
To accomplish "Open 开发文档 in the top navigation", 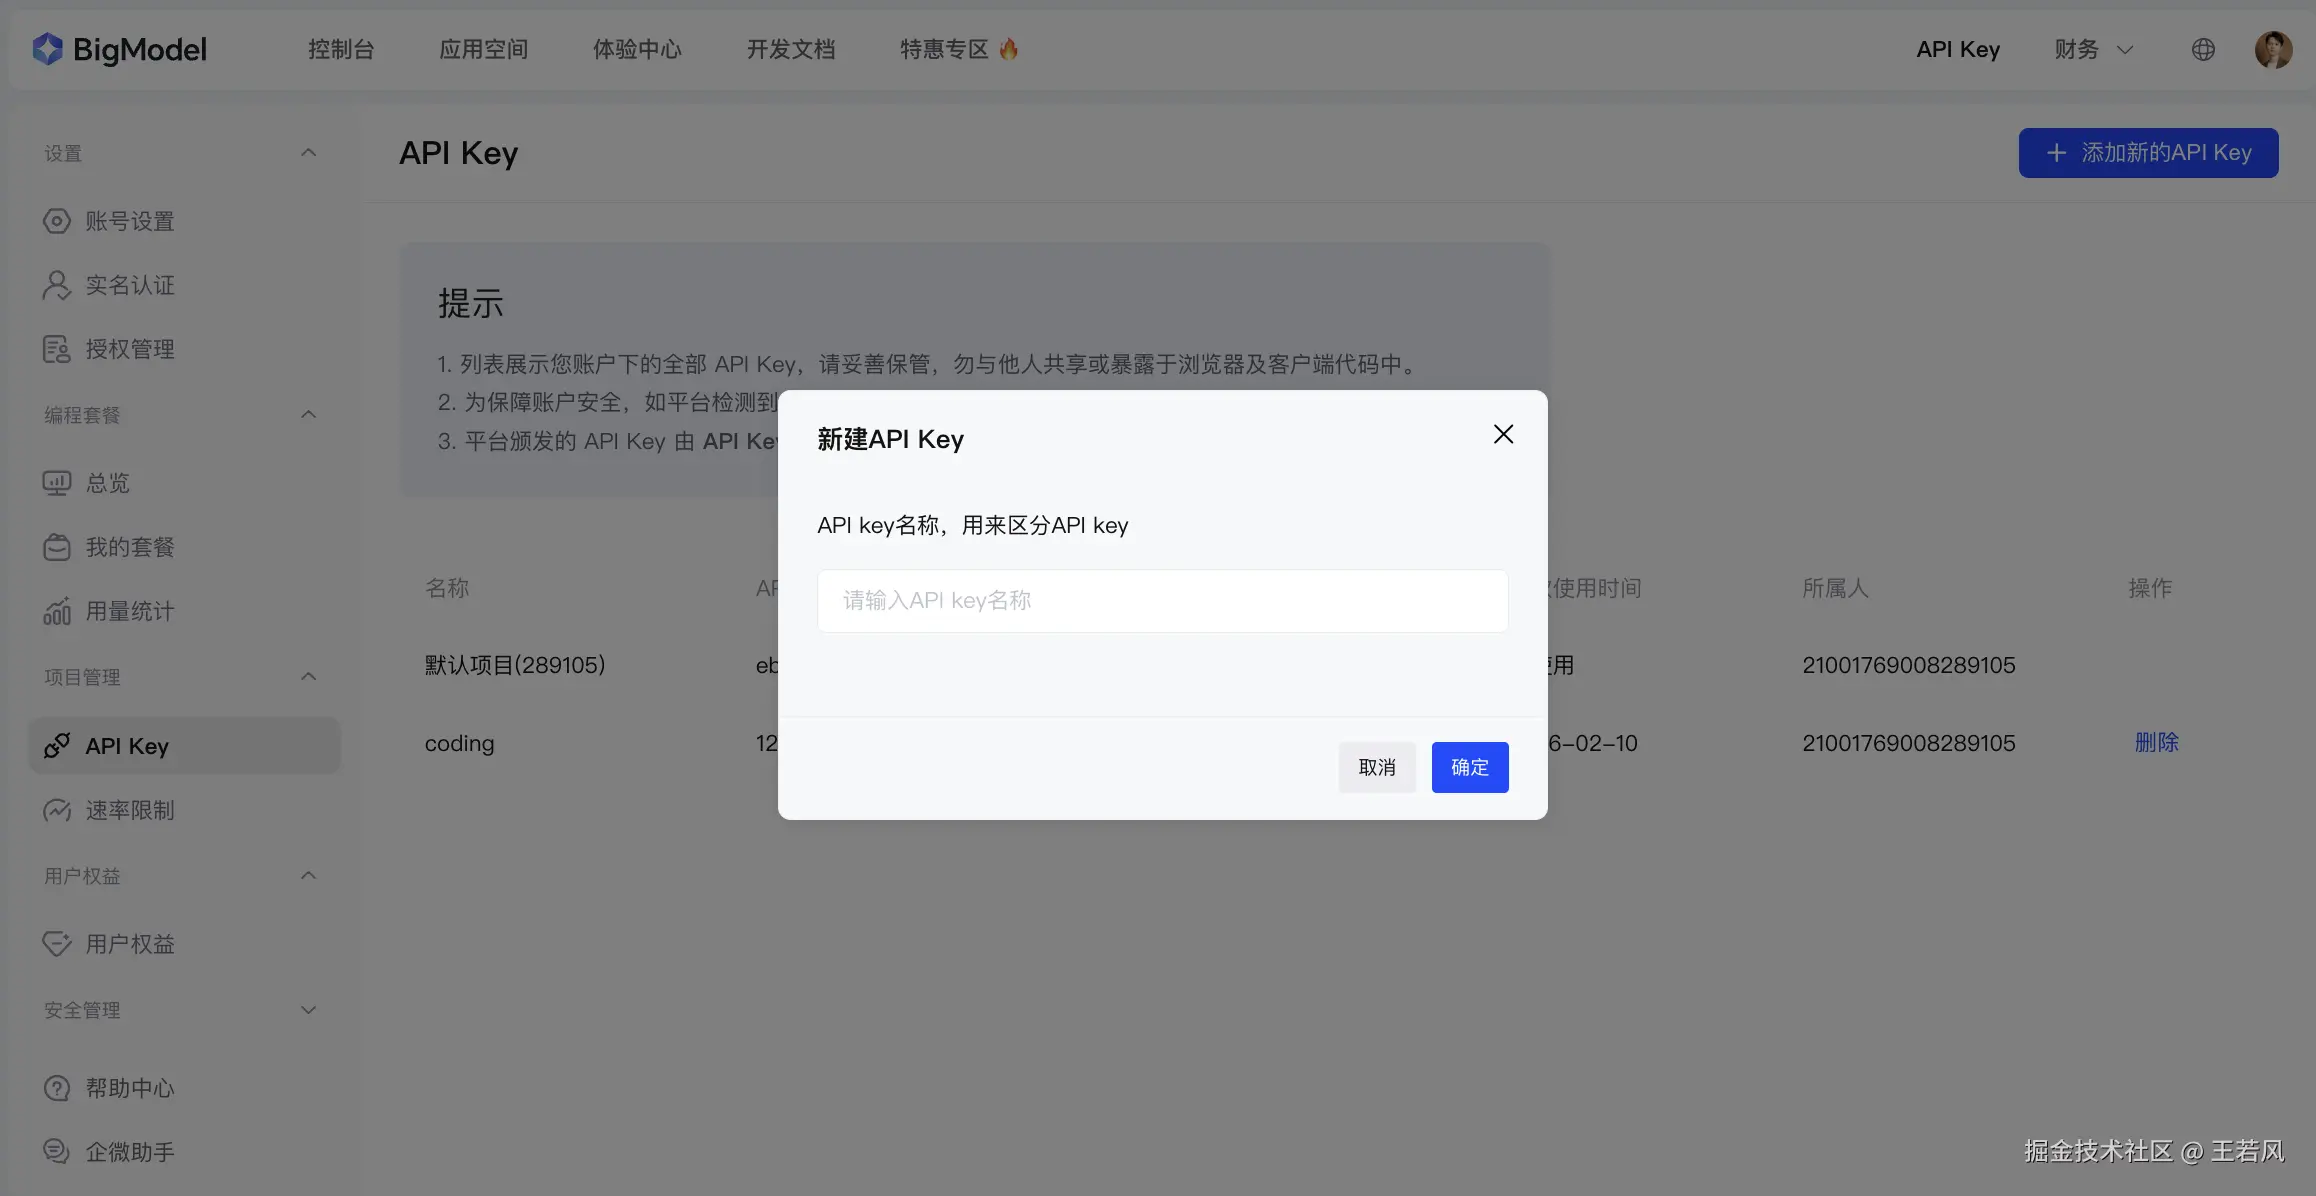I will pos(790,49).
